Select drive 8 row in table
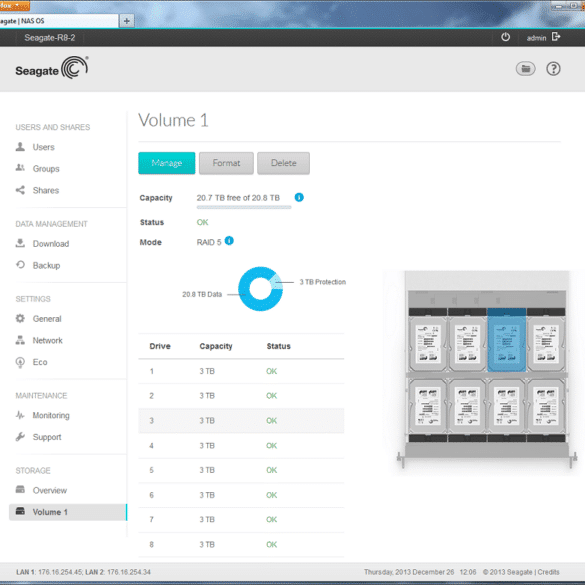This screenshot has width=585, height=585. (241, 545)
